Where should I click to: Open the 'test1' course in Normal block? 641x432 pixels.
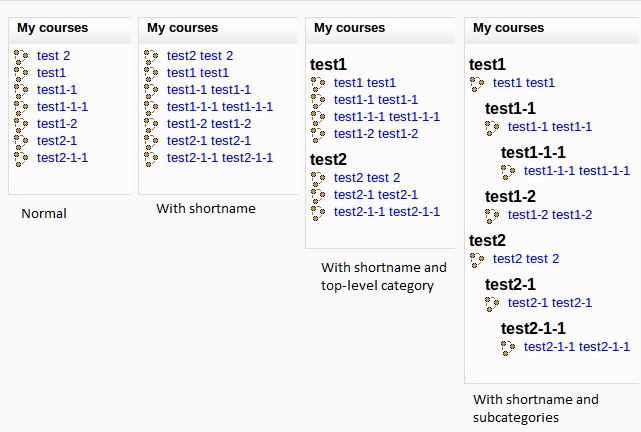[x=51, y=72]
